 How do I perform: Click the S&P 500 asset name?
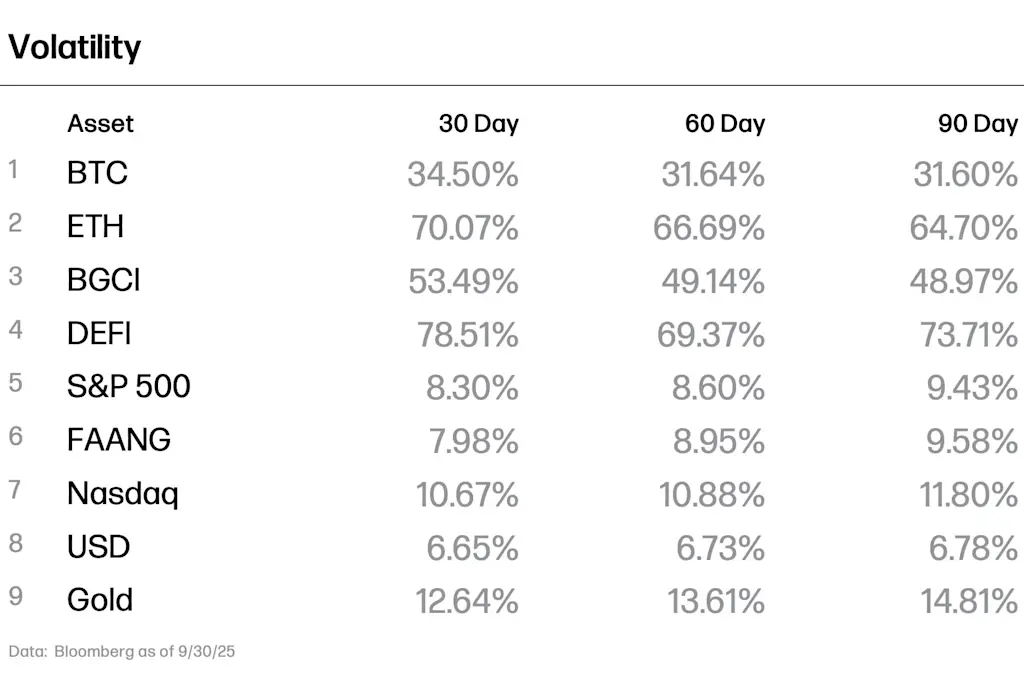click(x=129, y=386)
